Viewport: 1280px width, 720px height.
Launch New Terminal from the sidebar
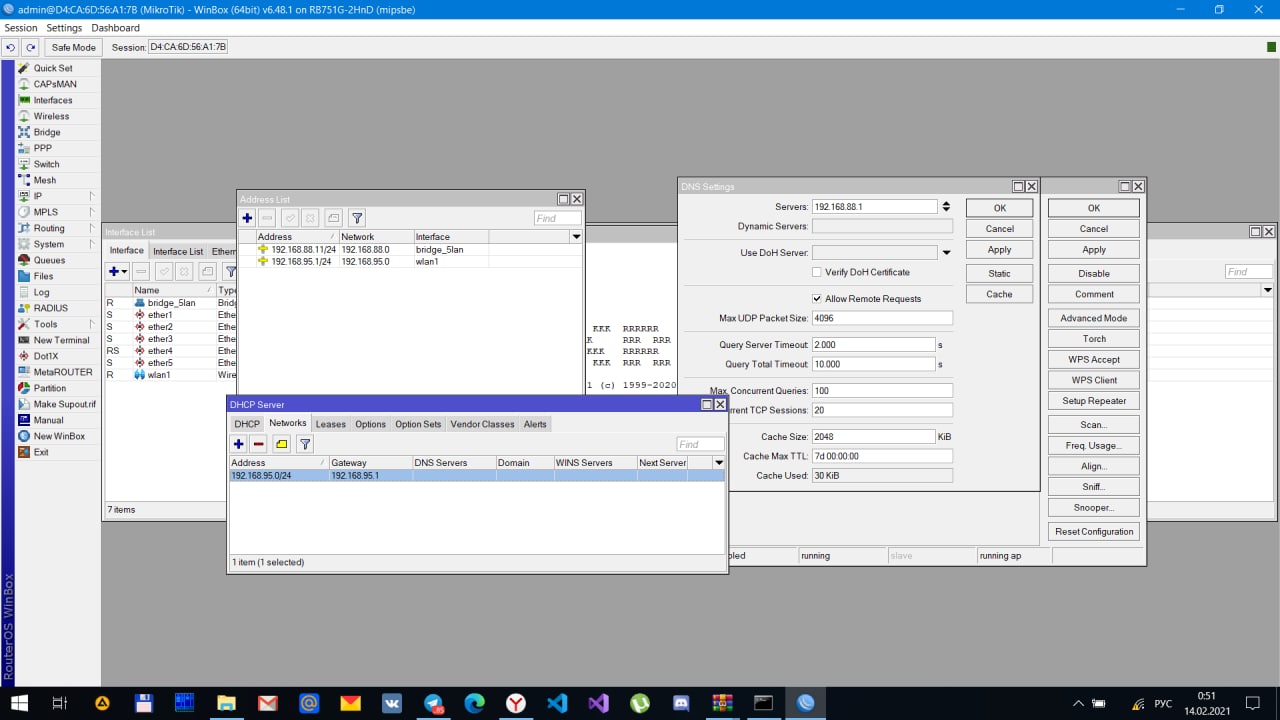(x=62, y=340)
